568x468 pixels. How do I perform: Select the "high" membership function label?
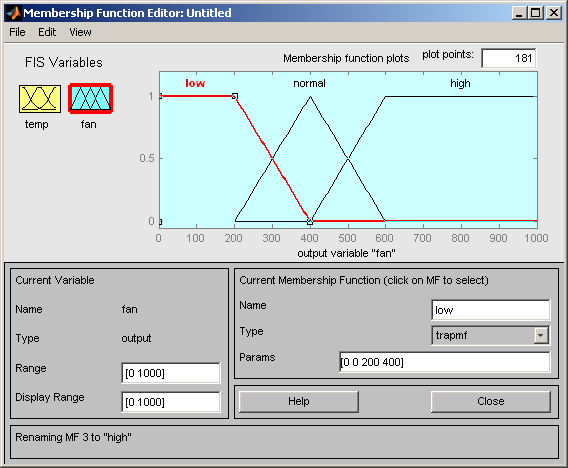pyautogui.click(x=460, y=83)
